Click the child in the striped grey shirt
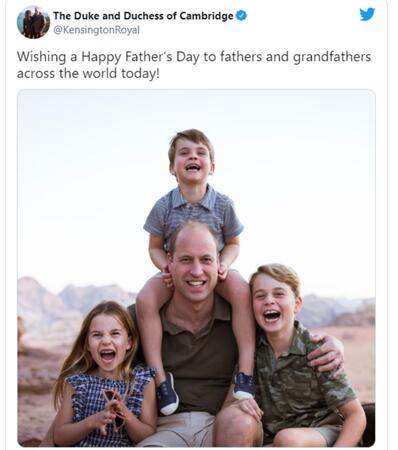This screenshot has width=398, height=450. pos(193,213)
